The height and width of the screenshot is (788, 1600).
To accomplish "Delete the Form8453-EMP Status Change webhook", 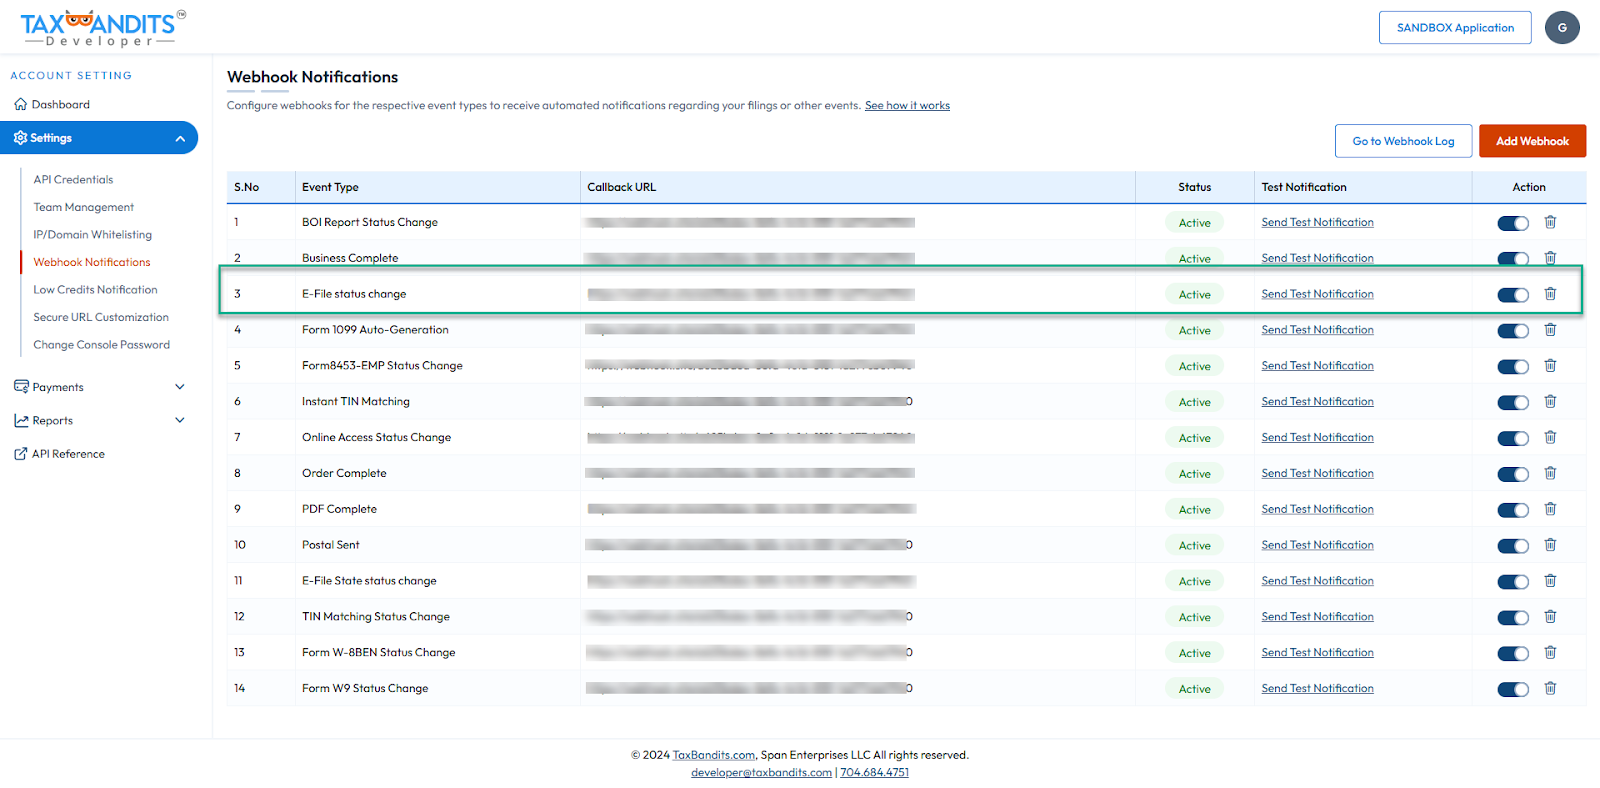I will pos(1550,366).
